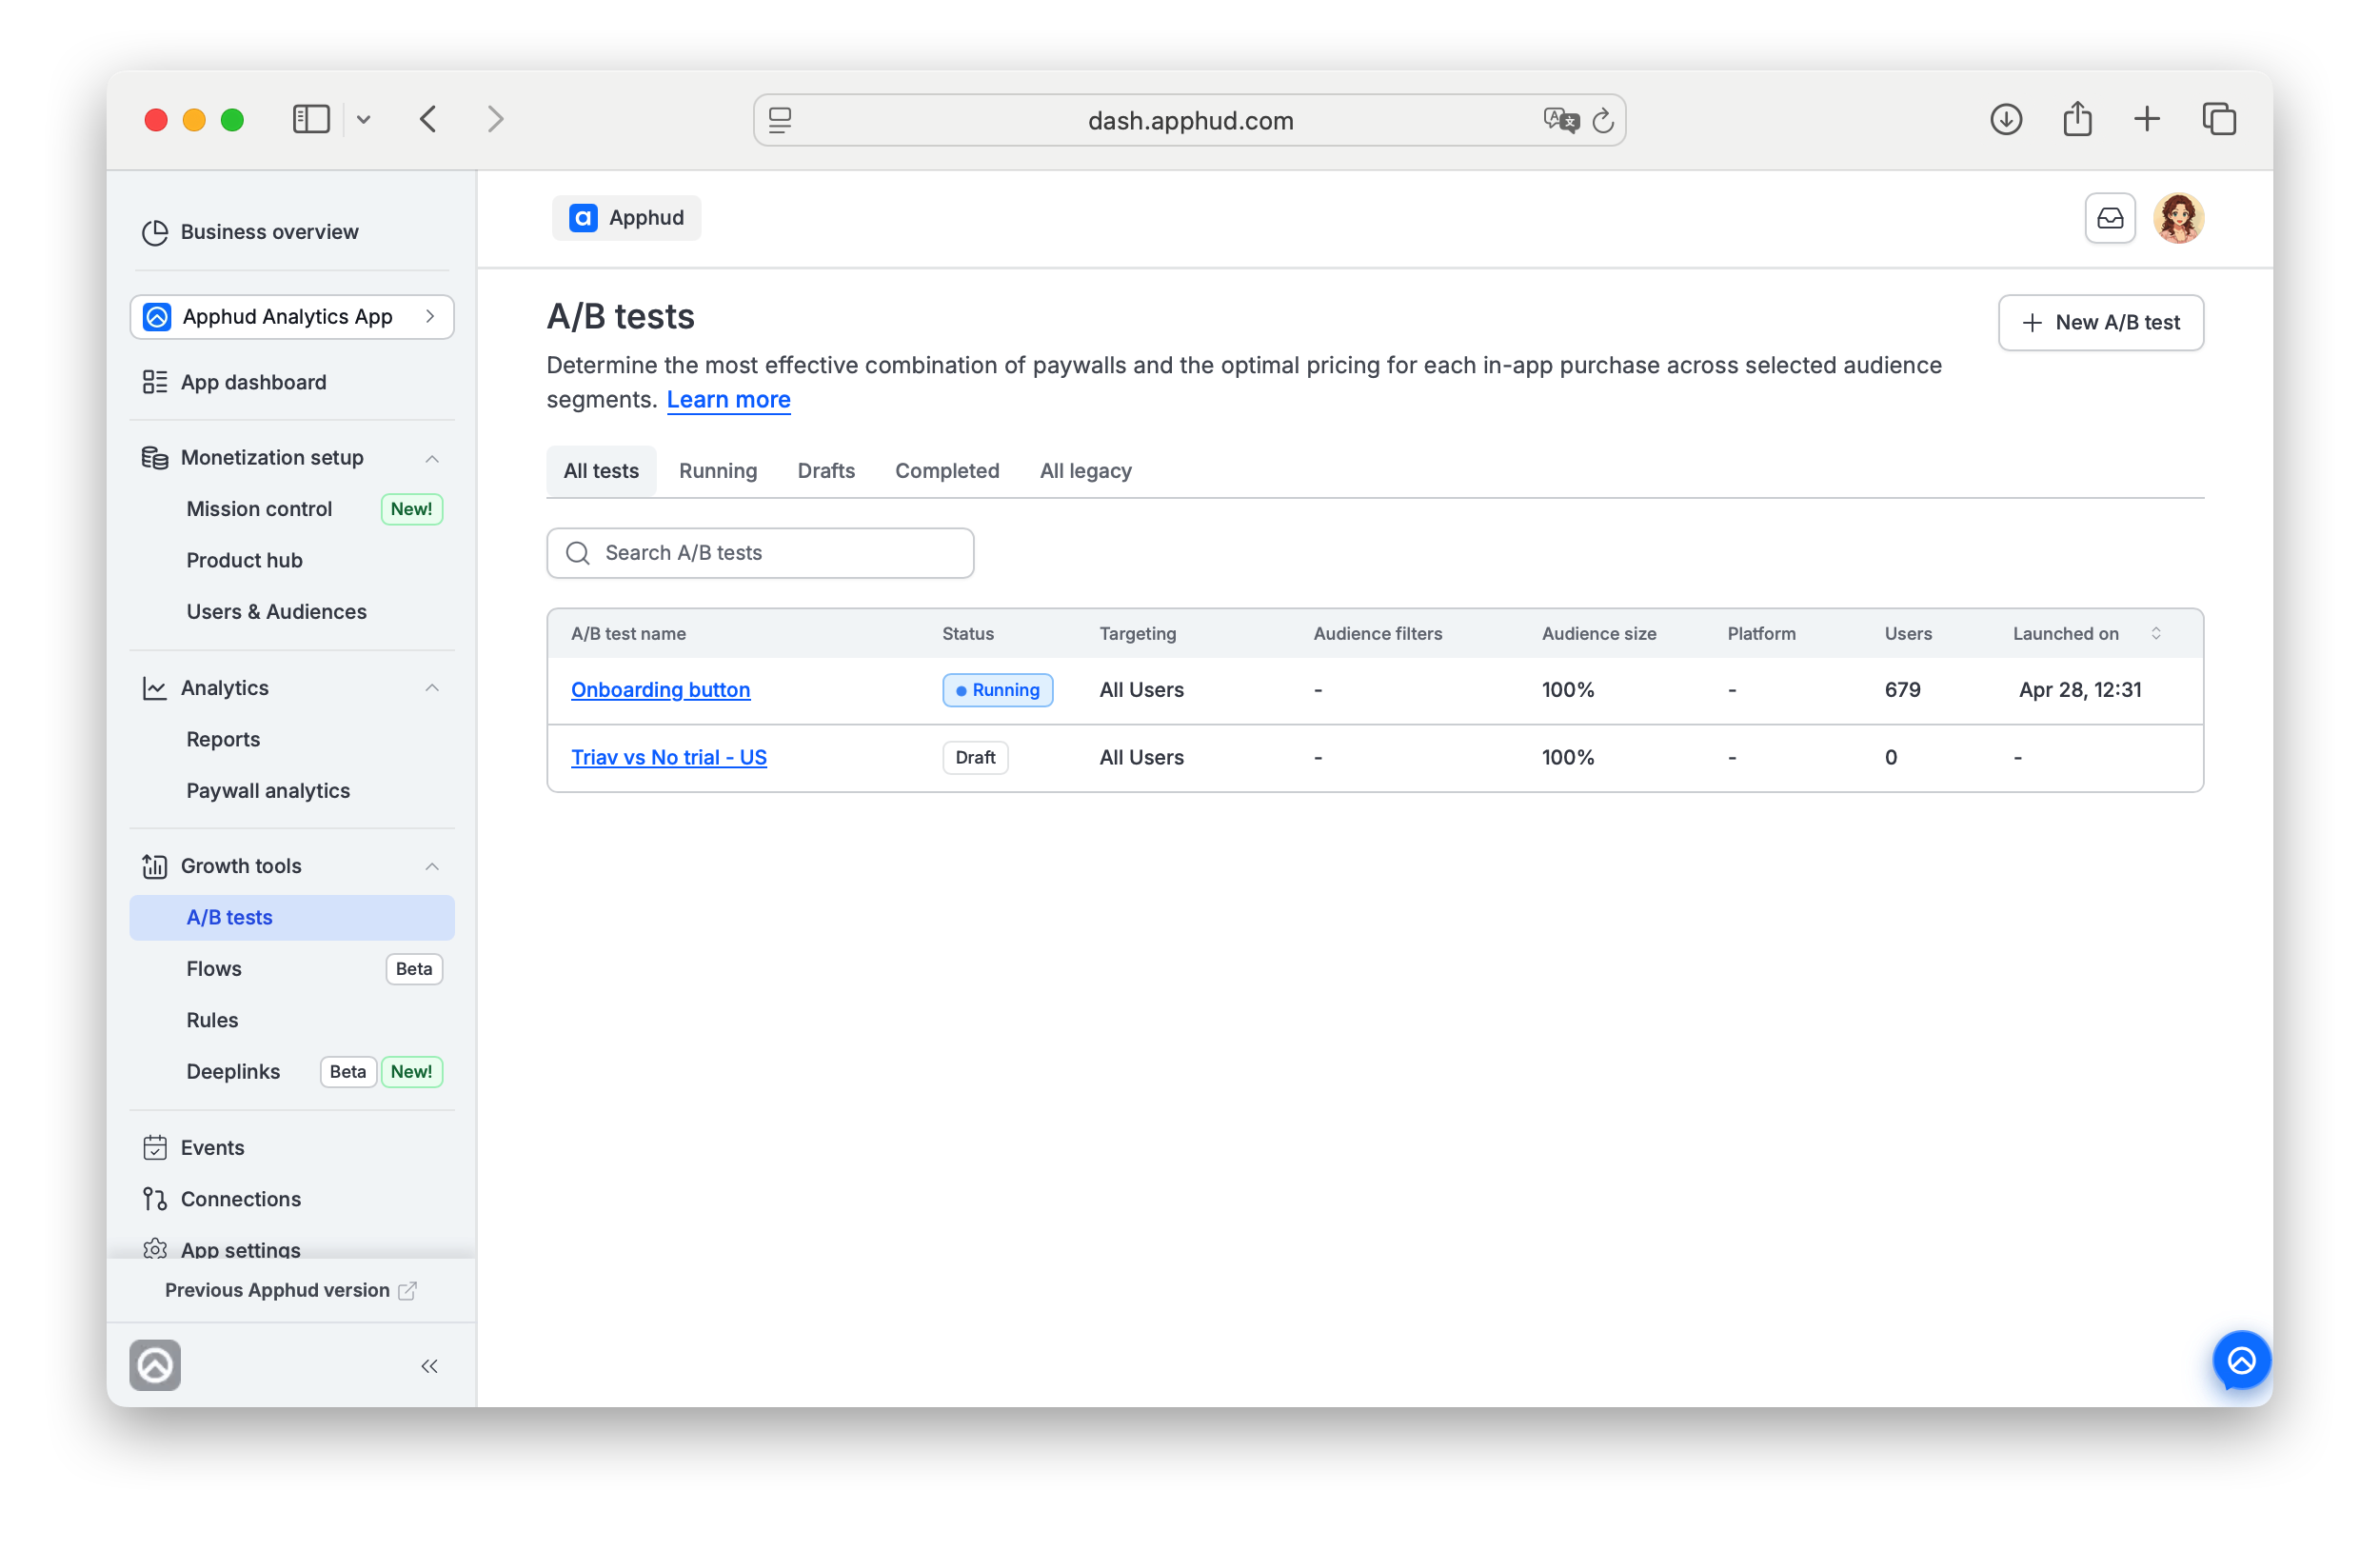Viewport: 2380px width, 1550px height.
Task: Click the Search A/B tests field
Action: [x=760, y=553]
